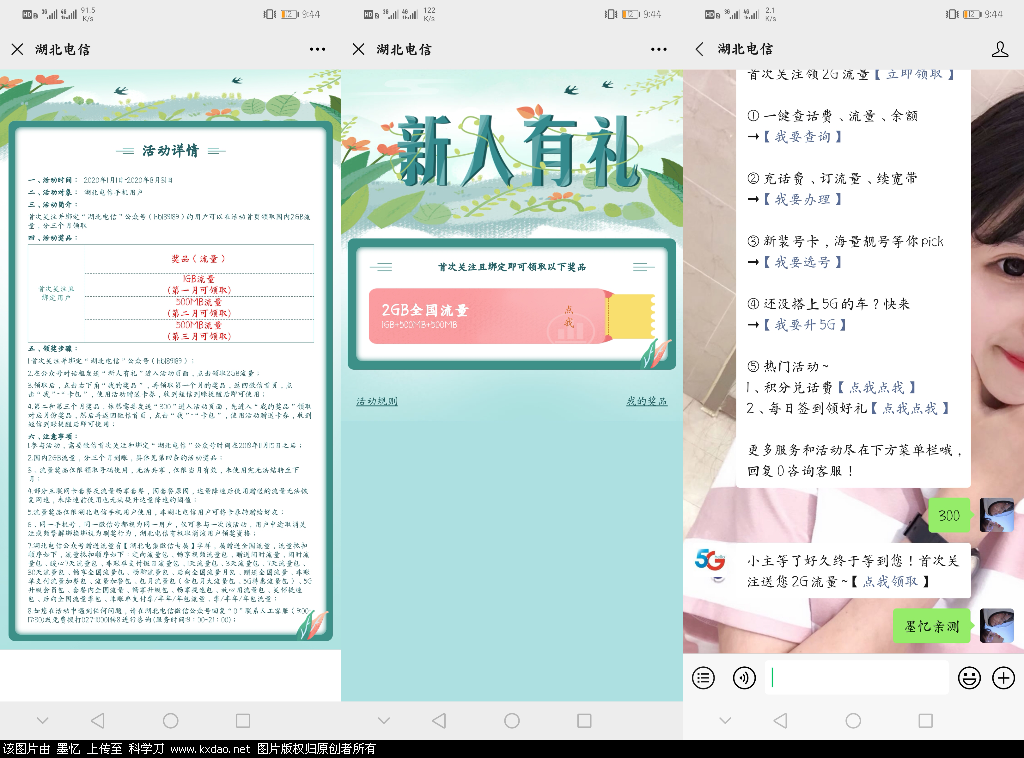
Task: Open the emoji picker in chat
Action: click(x=969, y=678)
